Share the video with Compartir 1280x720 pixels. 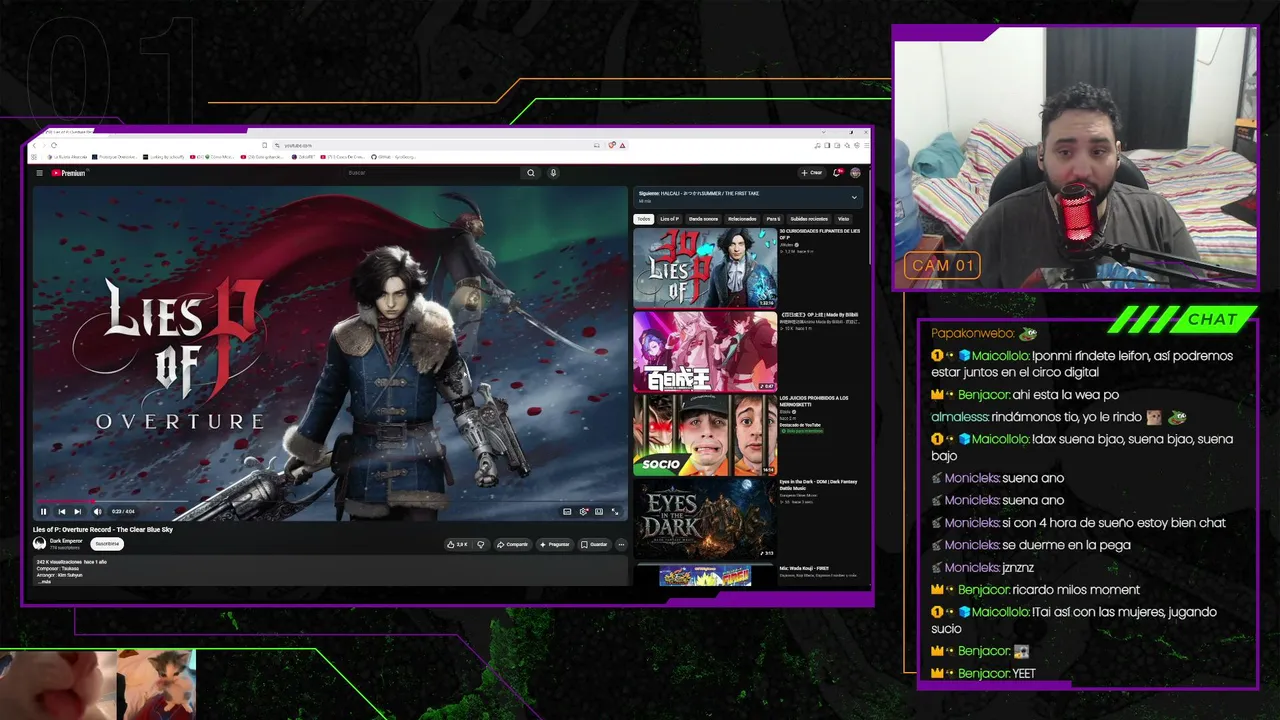(x=512, y=545)
